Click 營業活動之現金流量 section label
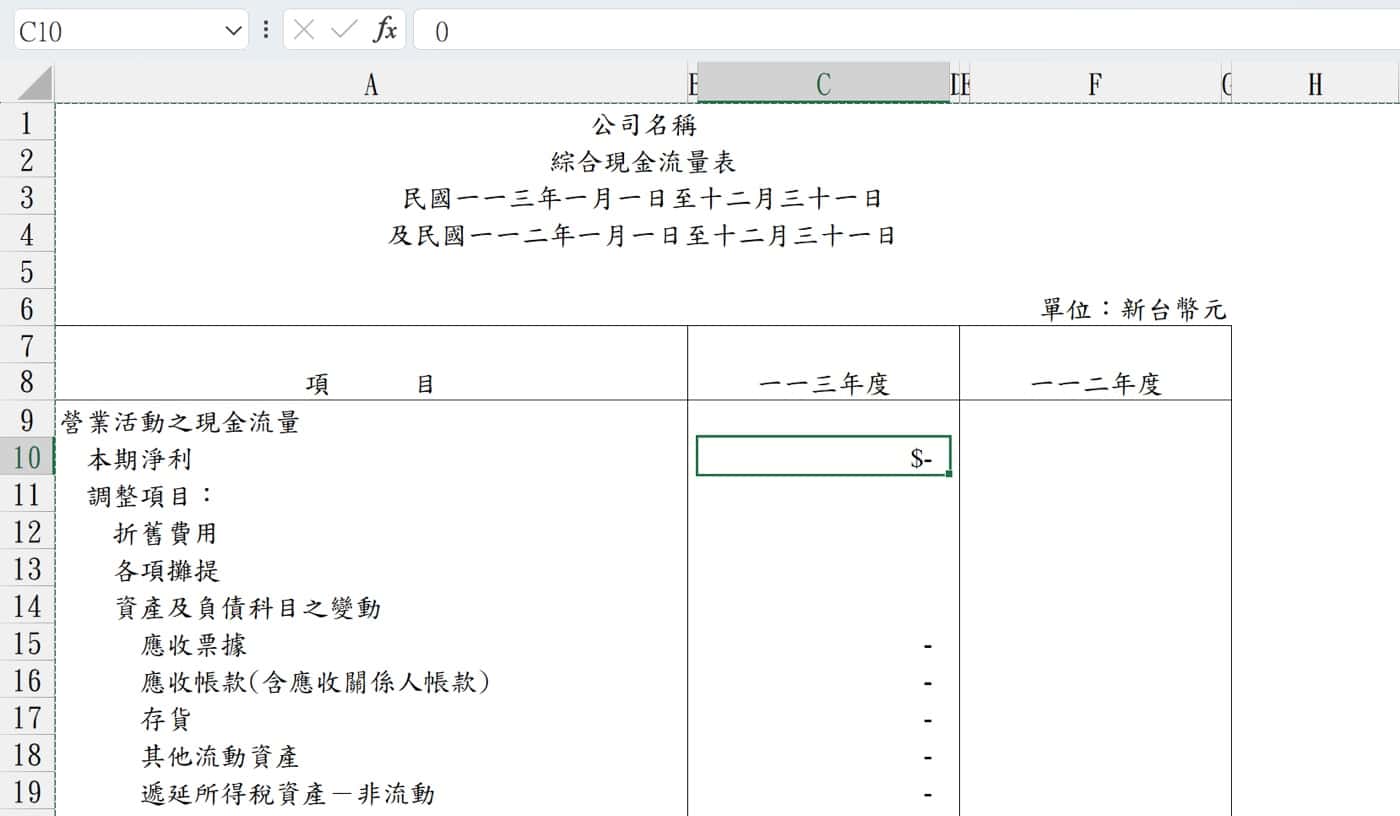1400x816 pixels. pos(180,422)
